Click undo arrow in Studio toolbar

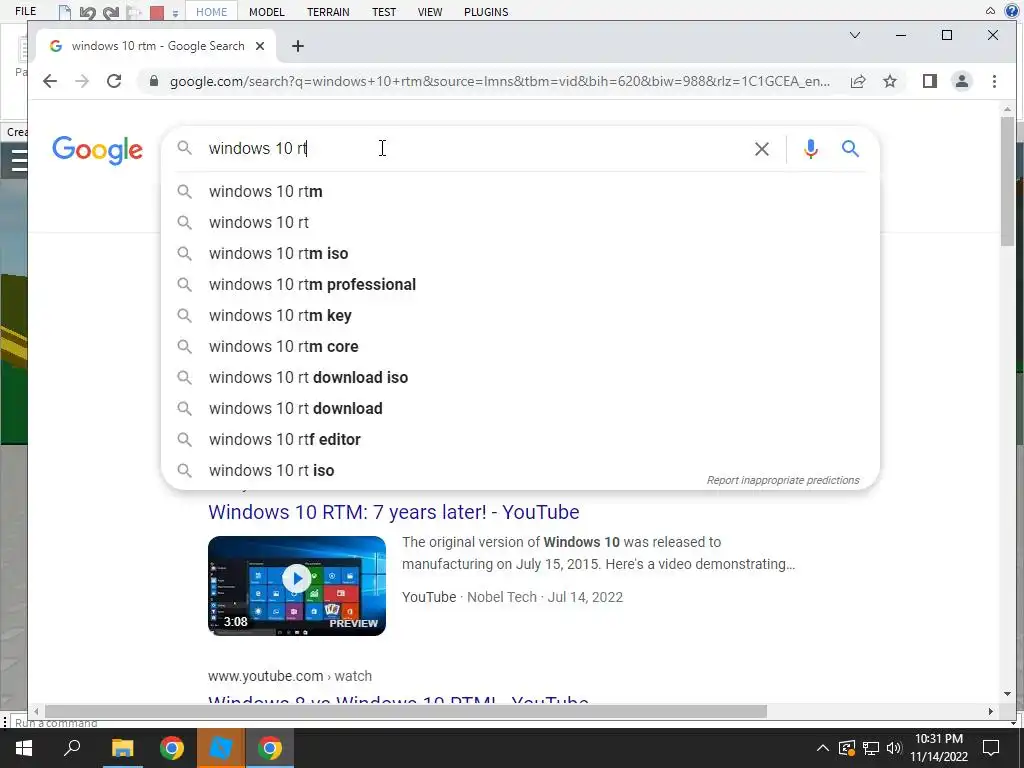point(88,12)
